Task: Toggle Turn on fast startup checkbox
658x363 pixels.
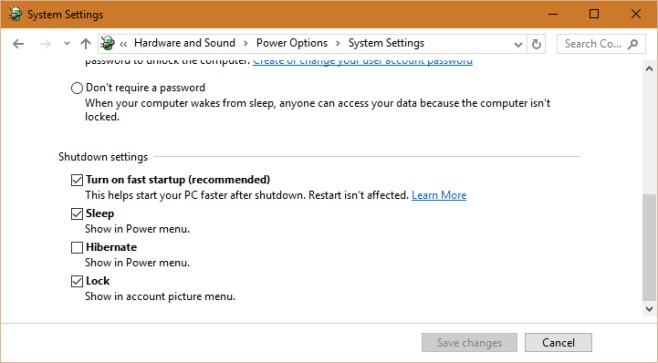Action: coord(77,180)
